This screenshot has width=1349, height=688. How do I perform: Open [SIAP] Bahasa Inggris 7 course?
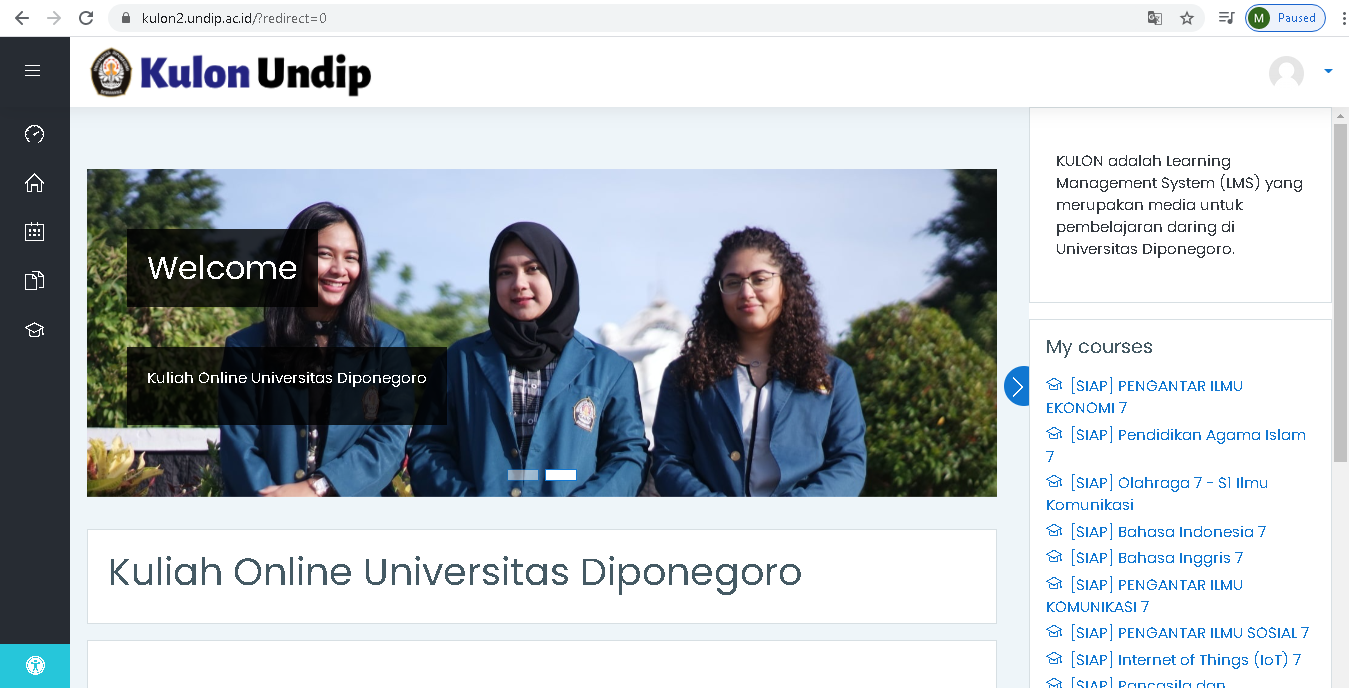pyautogui.click(x=1156, y=558)
